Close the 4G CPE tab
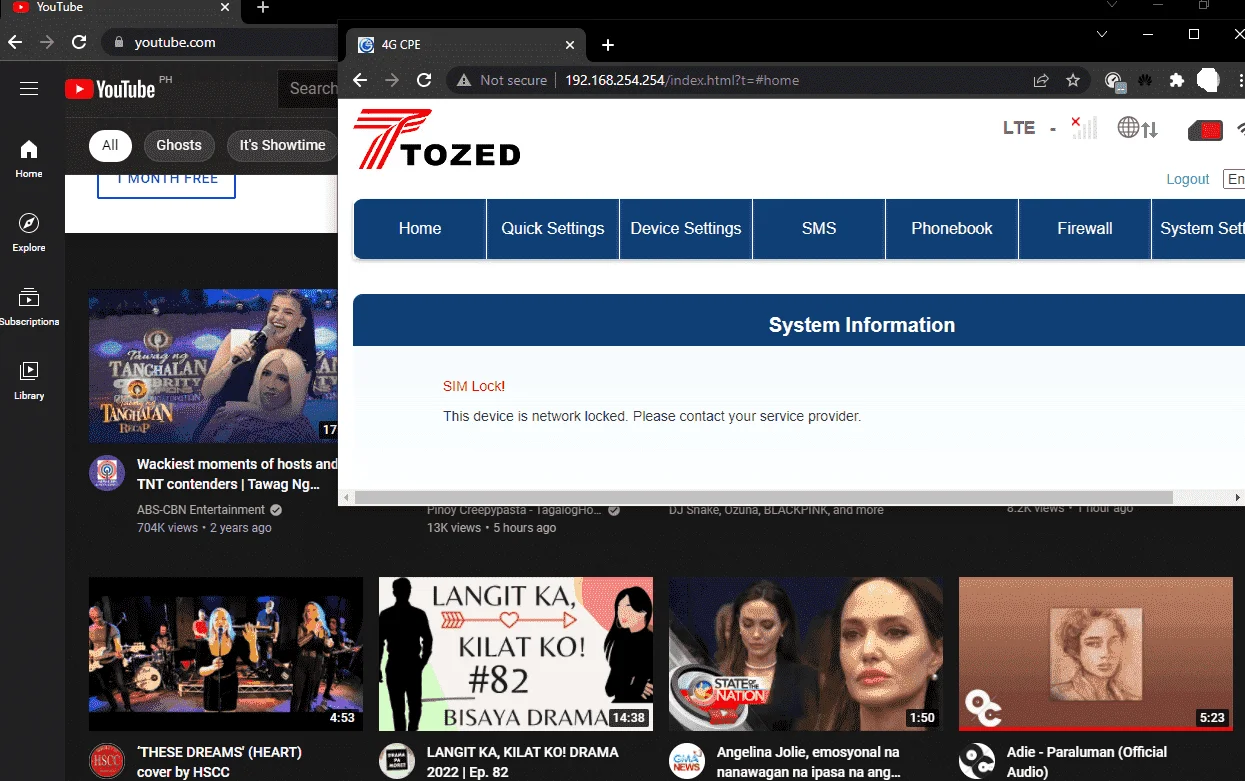The height and width of the screenshot is (781, 1245). pos(570,45)
